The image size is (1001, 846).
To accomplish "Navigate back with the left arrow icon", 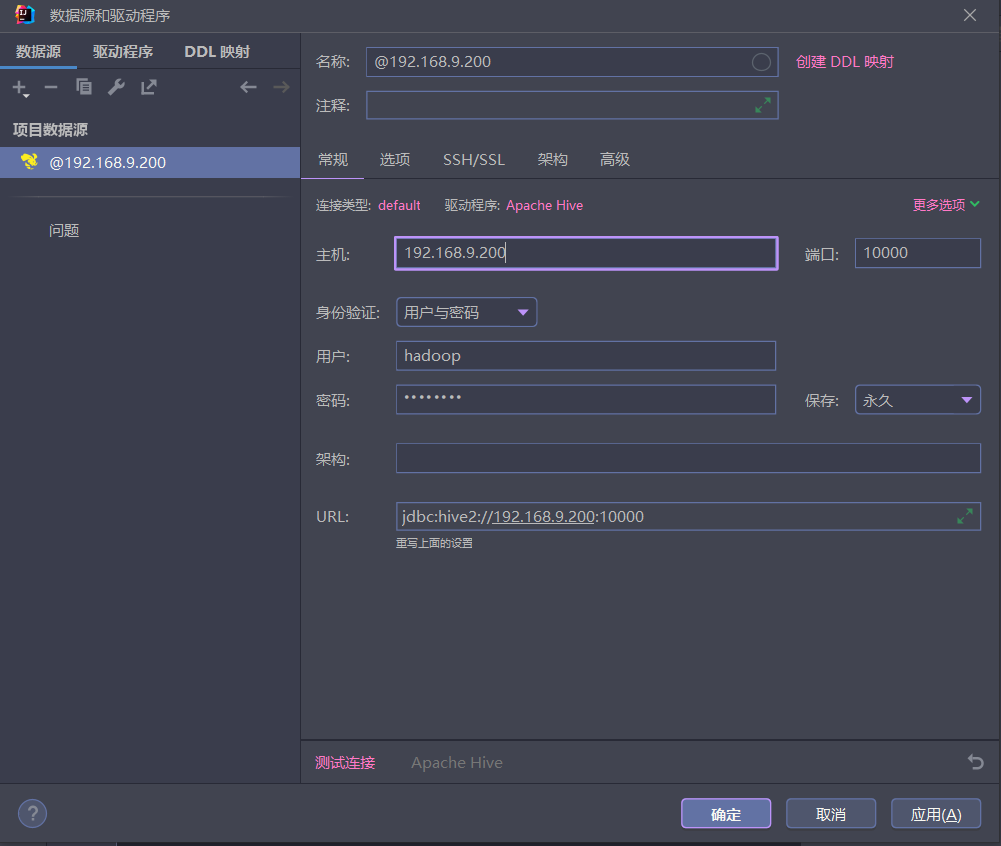I will click(248, 87).
